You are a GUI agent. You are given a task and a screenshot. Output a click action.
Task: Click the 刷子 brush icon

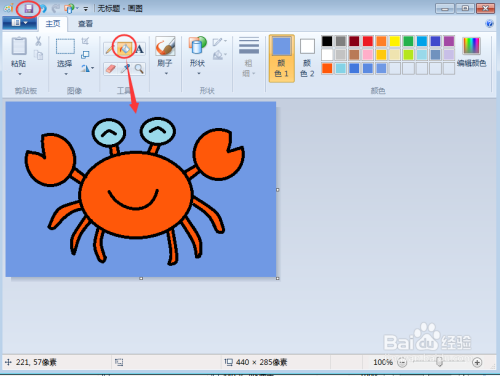pyautogui.click(x=165, y=46)
